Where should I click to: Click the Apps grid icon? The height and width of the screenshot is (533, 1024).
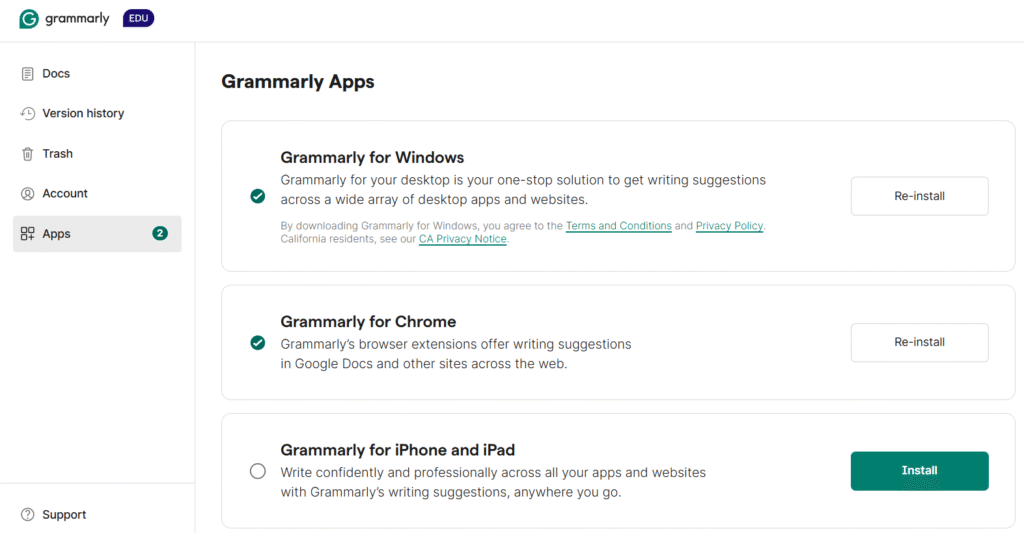pos(28,234)
